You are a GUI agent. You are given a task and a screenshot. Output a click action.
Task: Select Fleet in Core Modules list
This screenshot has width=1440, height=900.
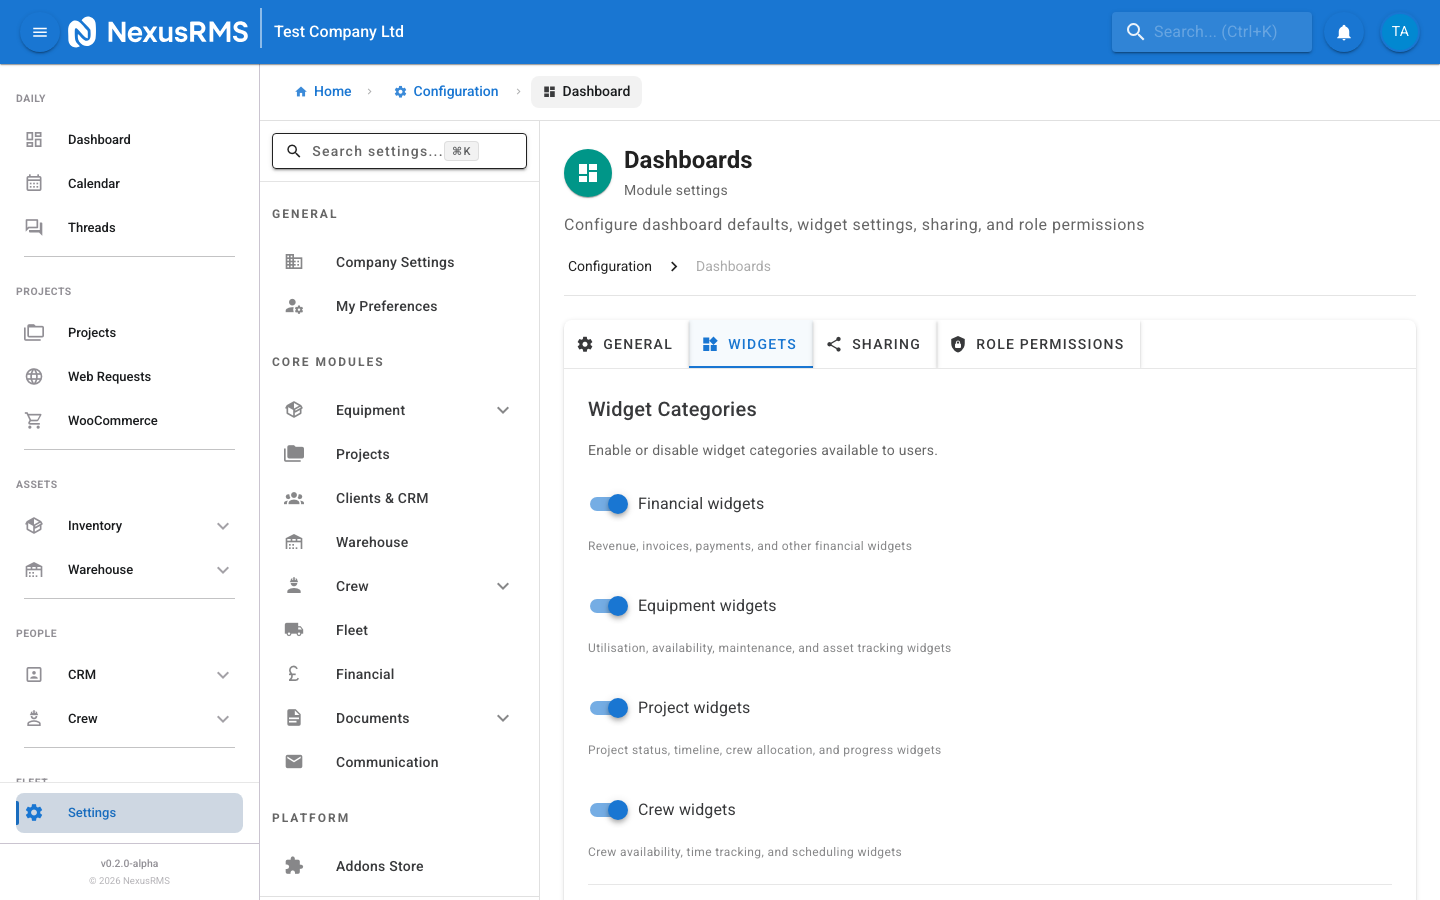click(x=351, y=629)
